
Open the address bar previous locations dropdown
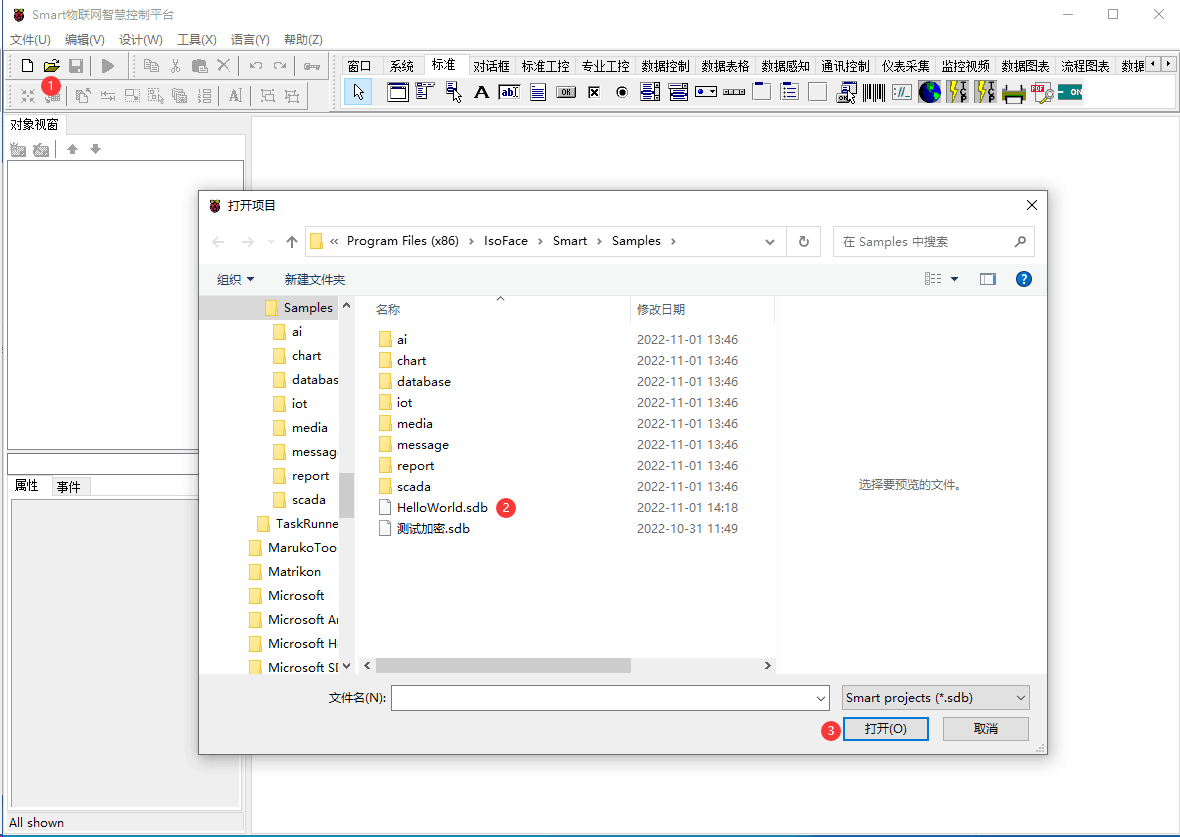click(770, 242)
